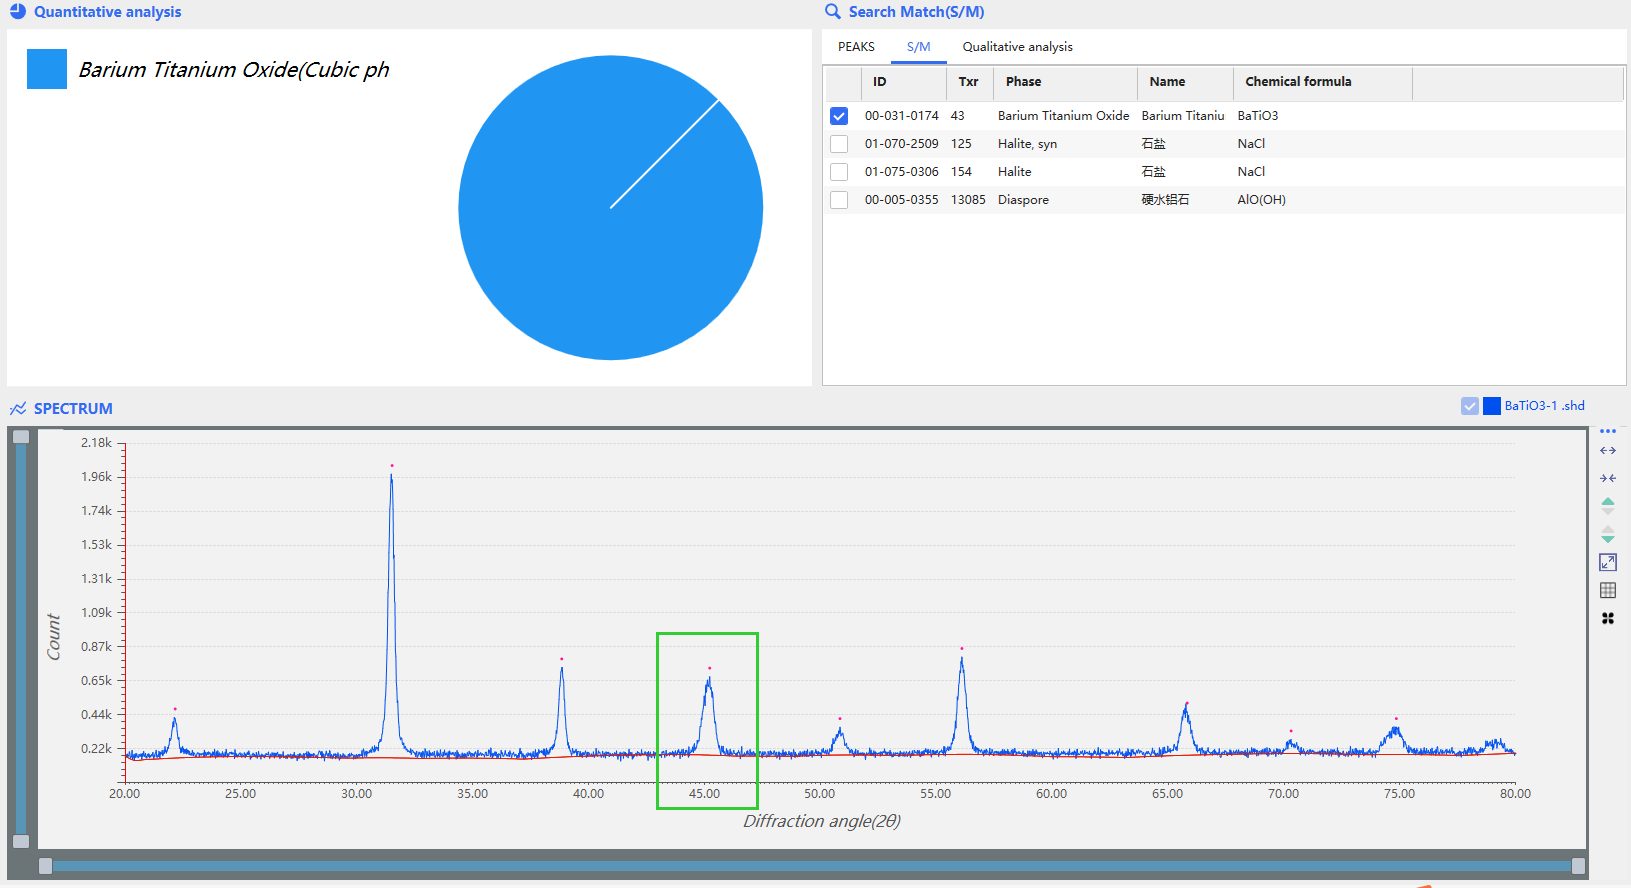Click the Search Match magnifier icon
This screenshot has width=1631, height=888.
(832, 12)
